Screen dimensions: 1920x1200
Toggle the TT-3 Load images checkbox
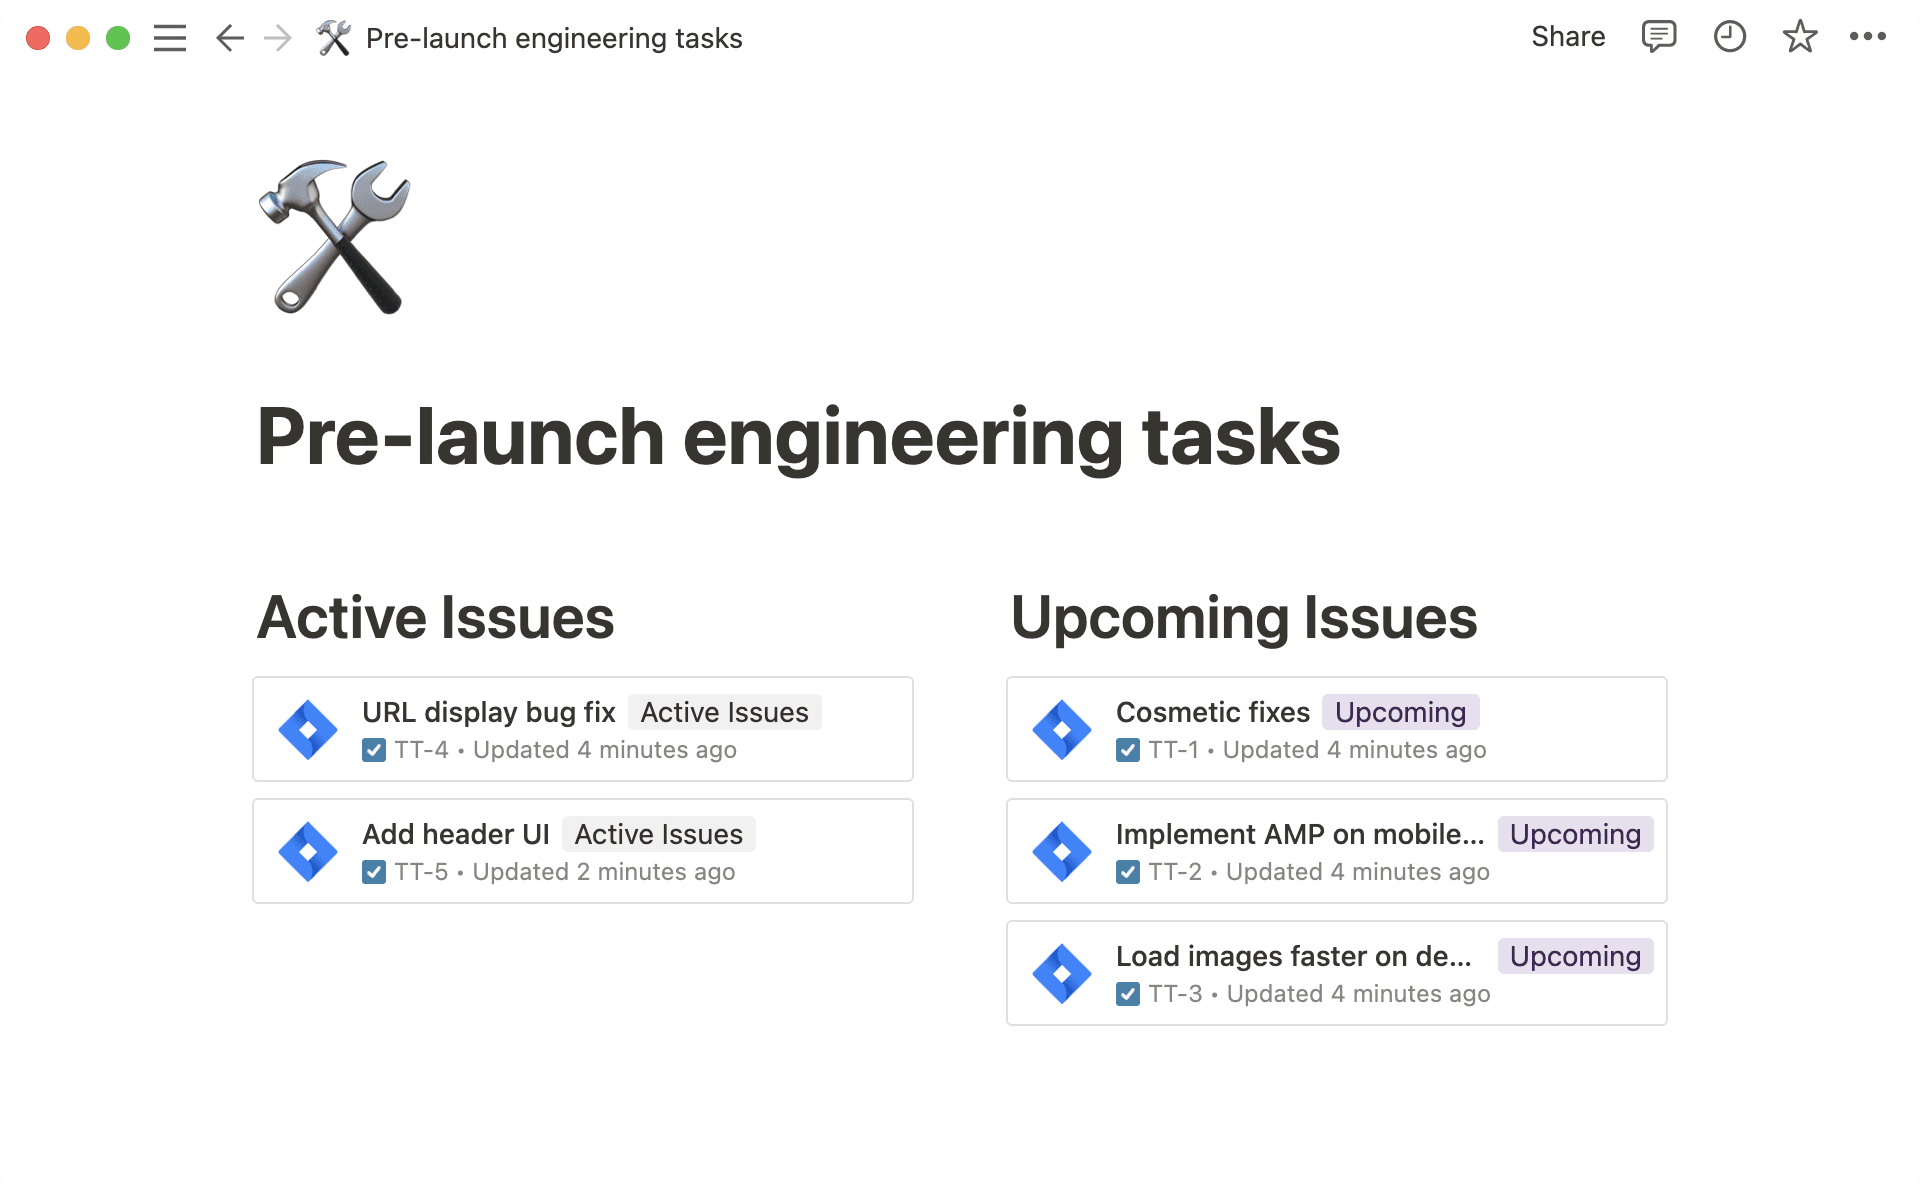pos(1129,993)
